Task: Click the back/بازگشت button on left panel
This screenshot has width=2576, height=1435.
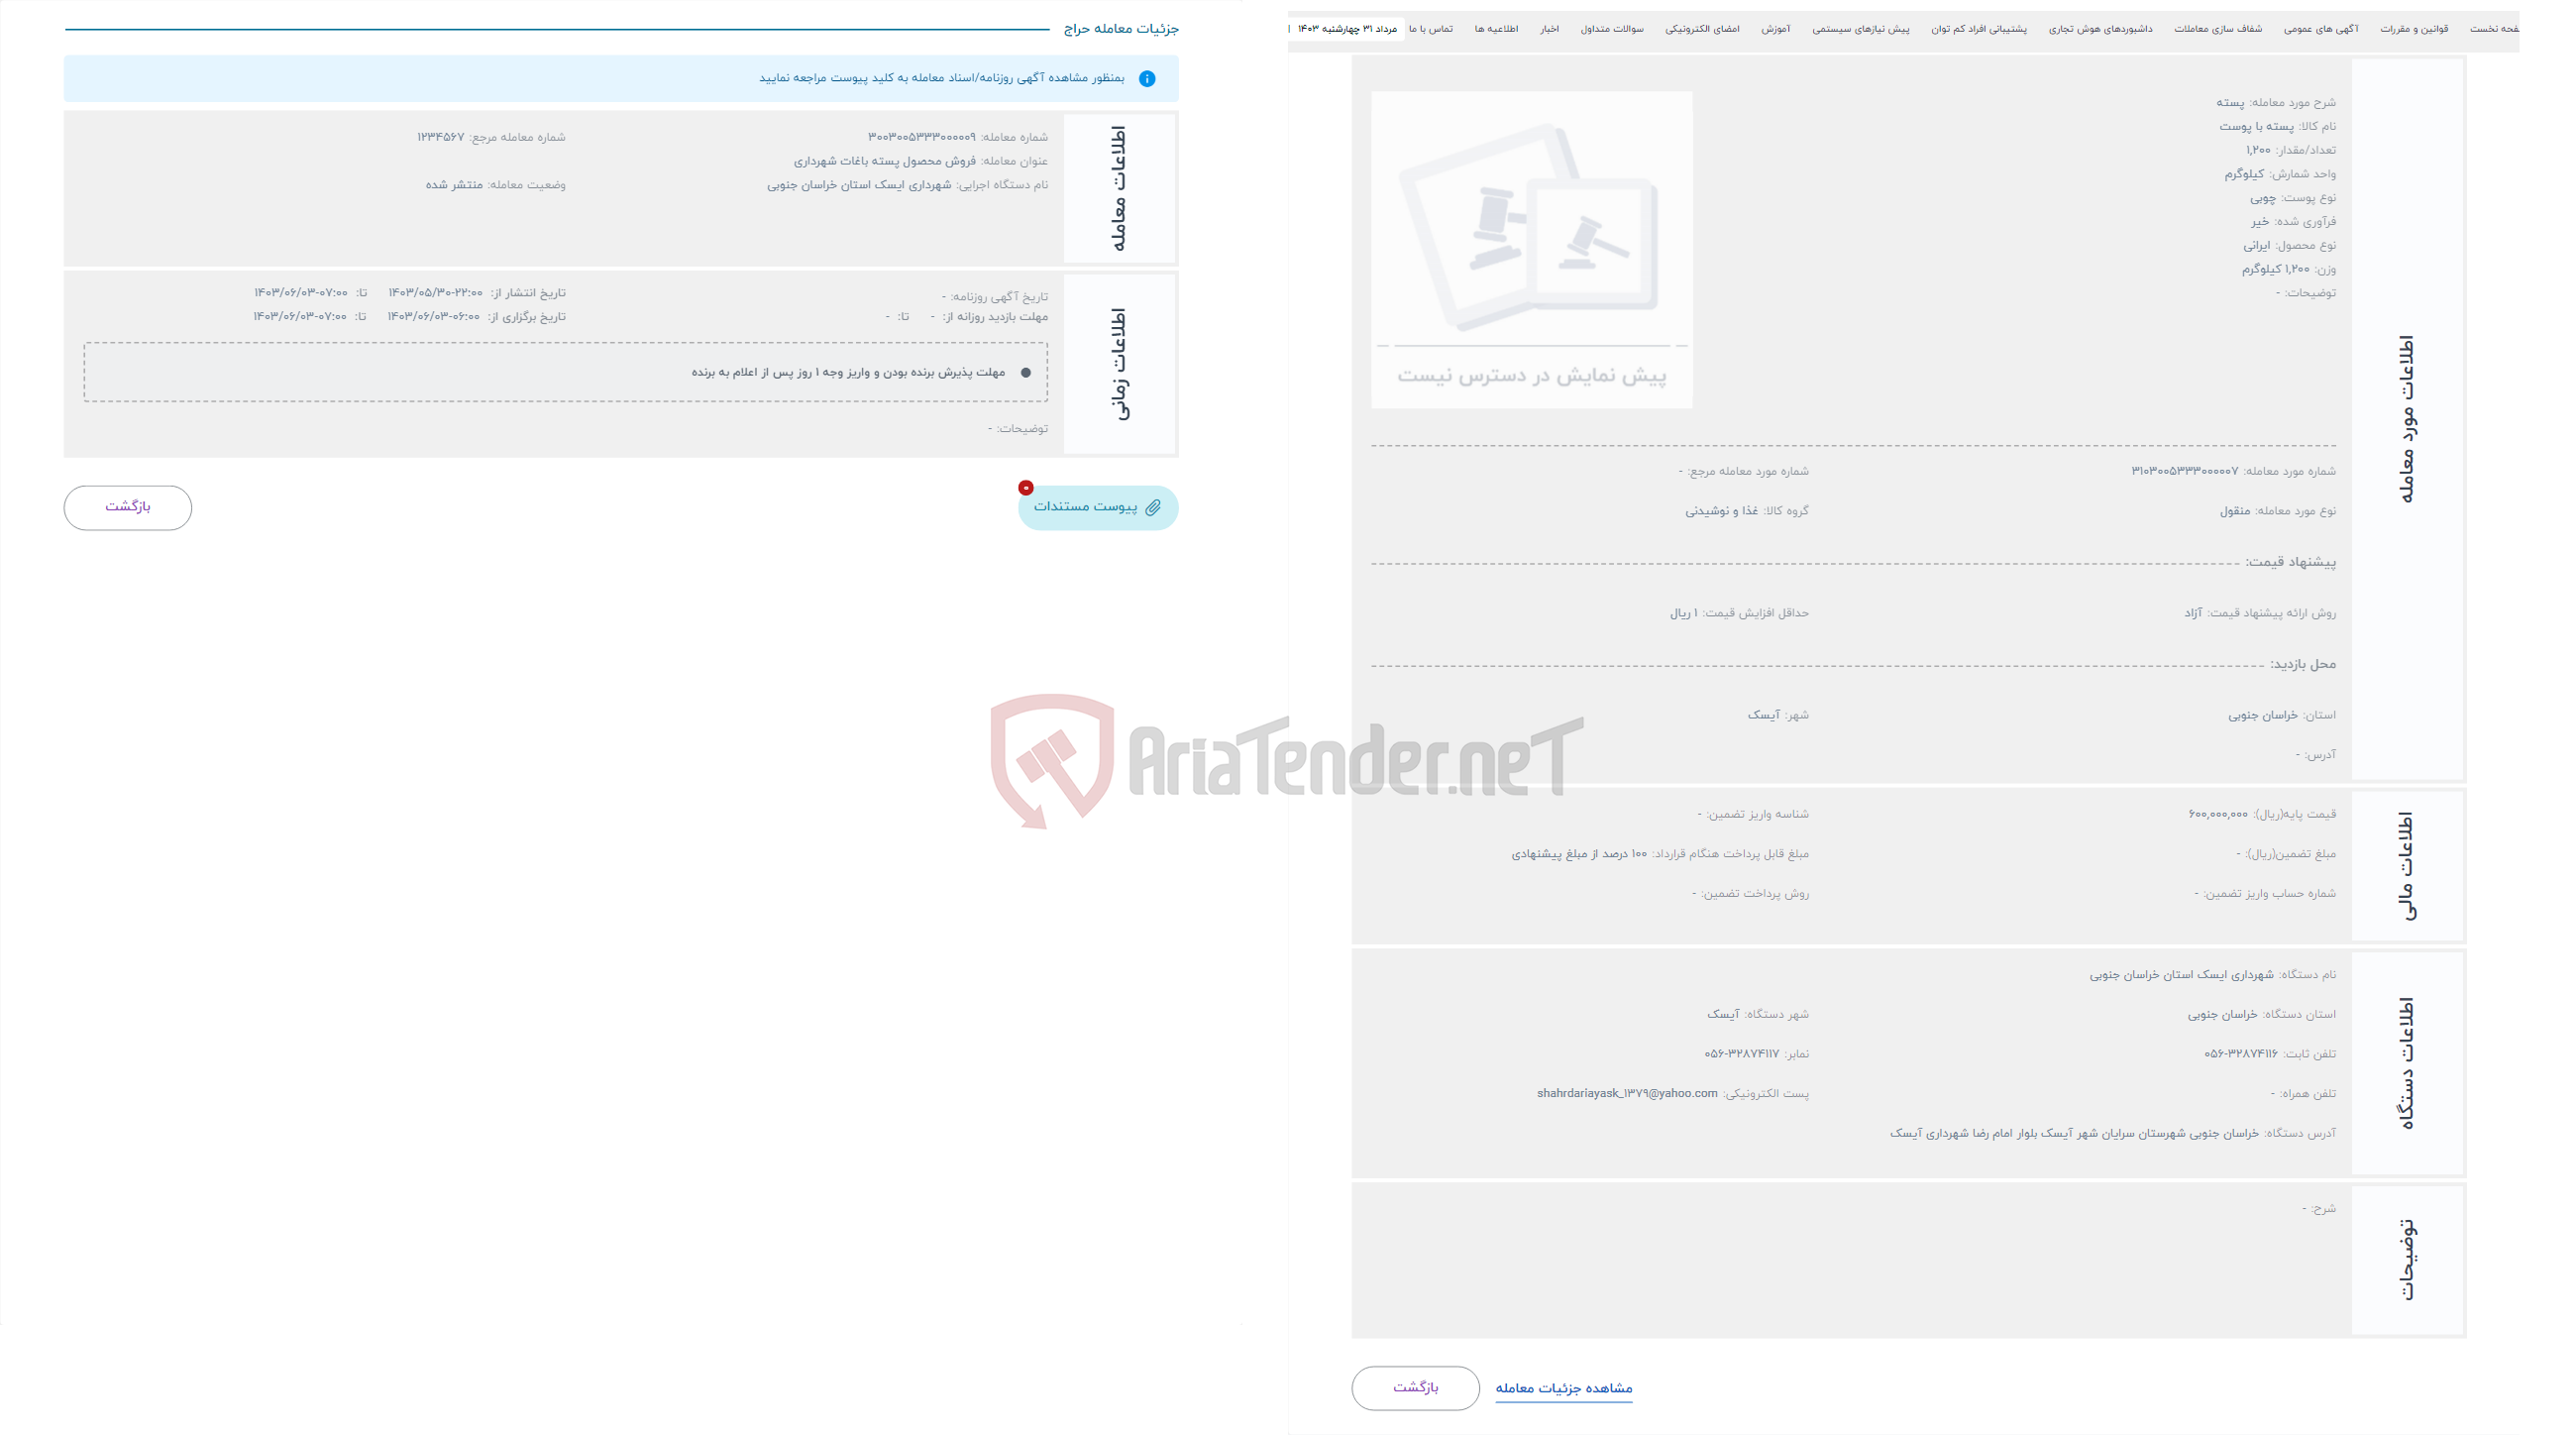Action: point(127,507)
